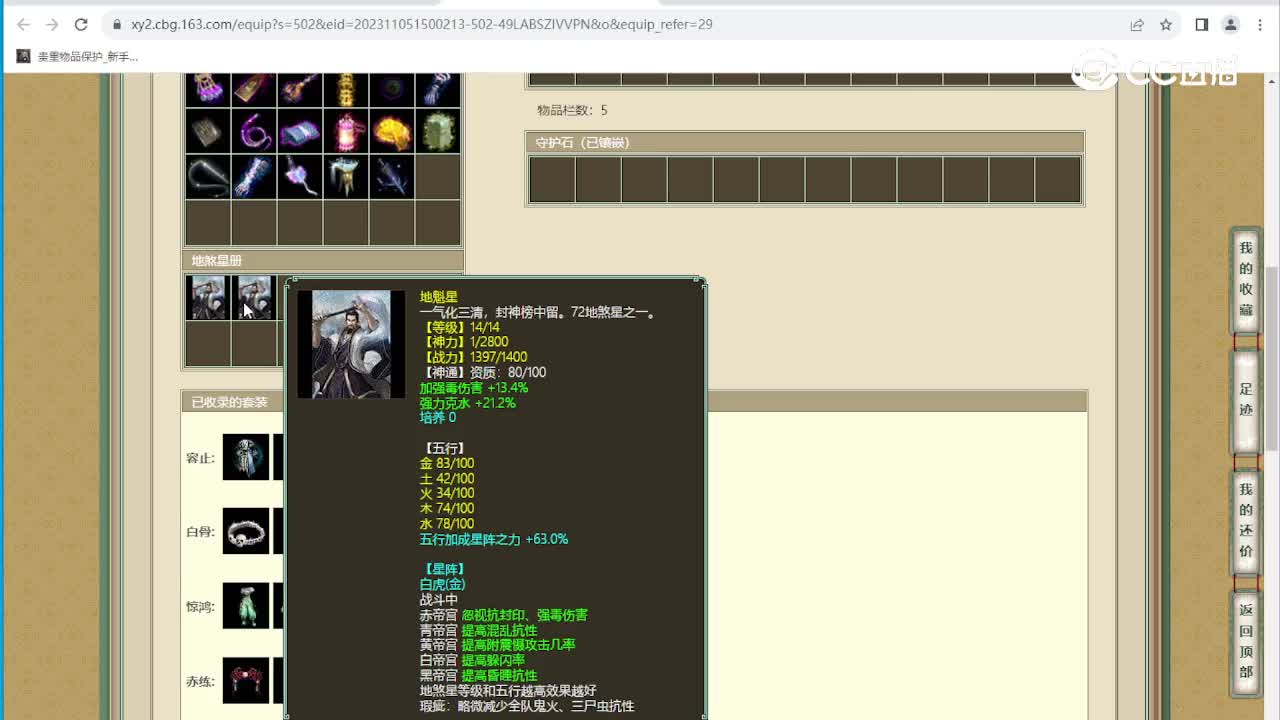The width and height of the screenshot is (1280, 720).
Task: Click the site security lock icon
Action: tap(116, 24)
